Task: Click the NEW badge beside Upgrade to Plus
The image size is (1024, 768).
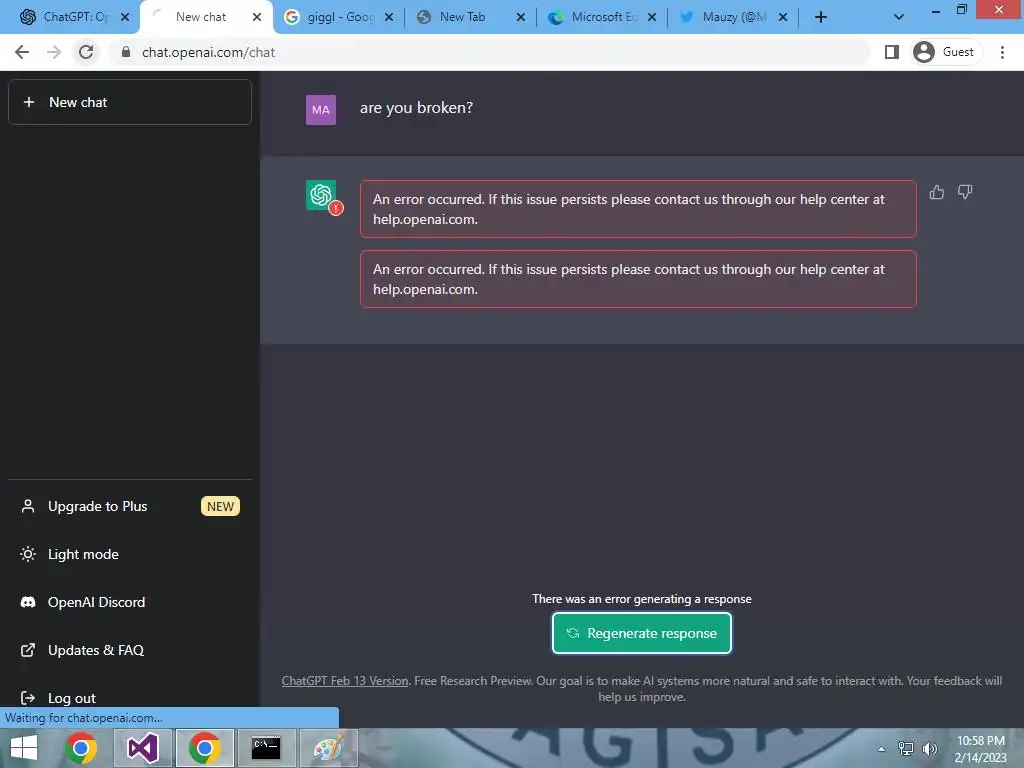Action: 220,506
